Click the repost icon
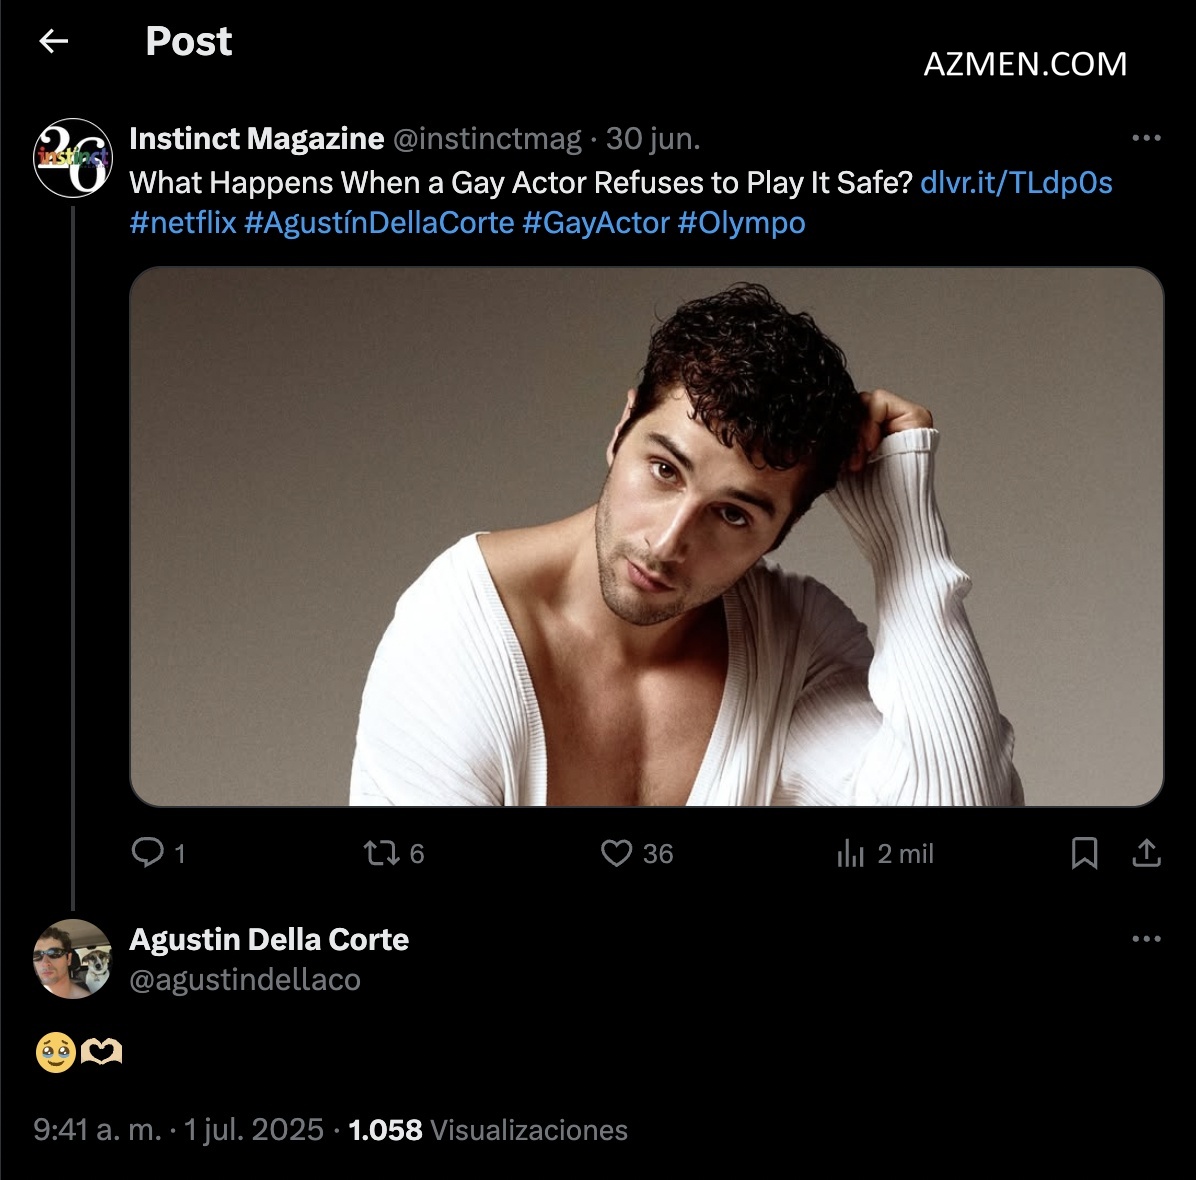This screenshot has height=1180, width=1196. point(380,853)
